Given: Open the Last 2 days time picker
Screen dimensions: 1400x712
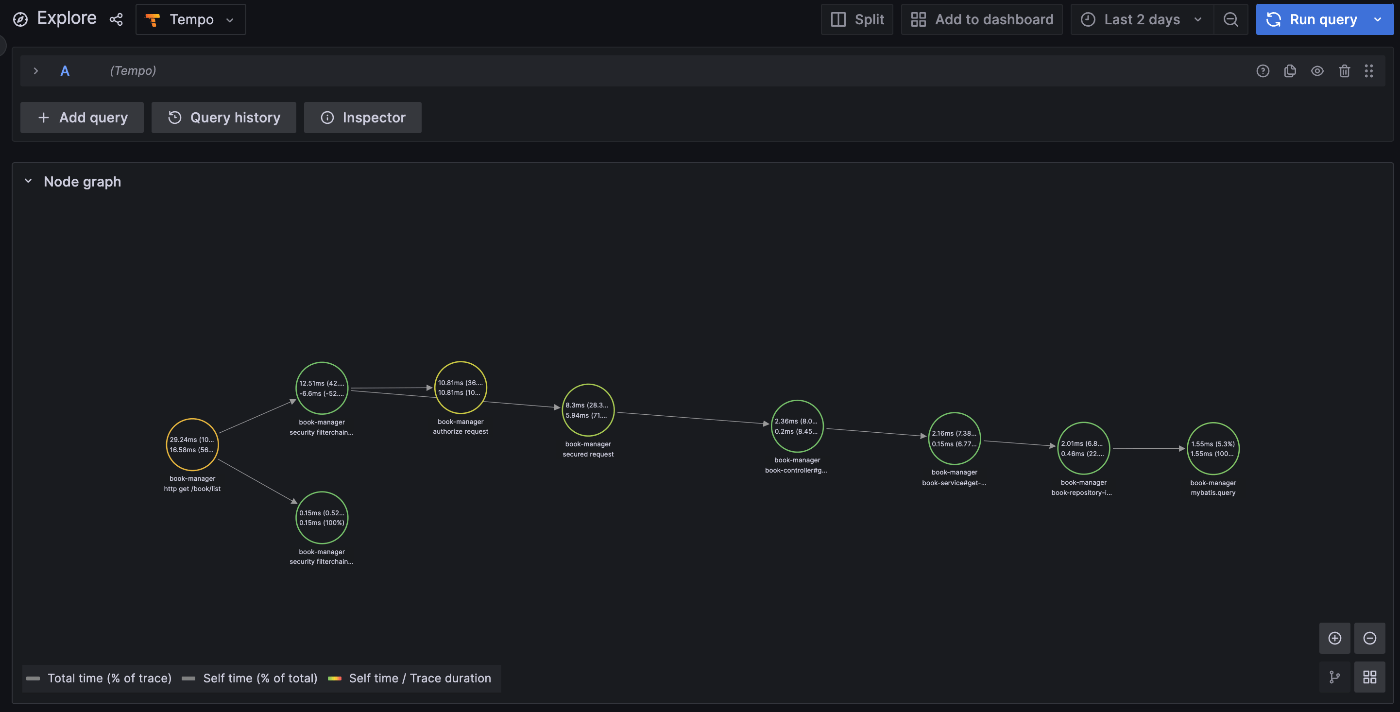Looking at the screenshot, I should pyautogui.click(x=1143, y=19).
